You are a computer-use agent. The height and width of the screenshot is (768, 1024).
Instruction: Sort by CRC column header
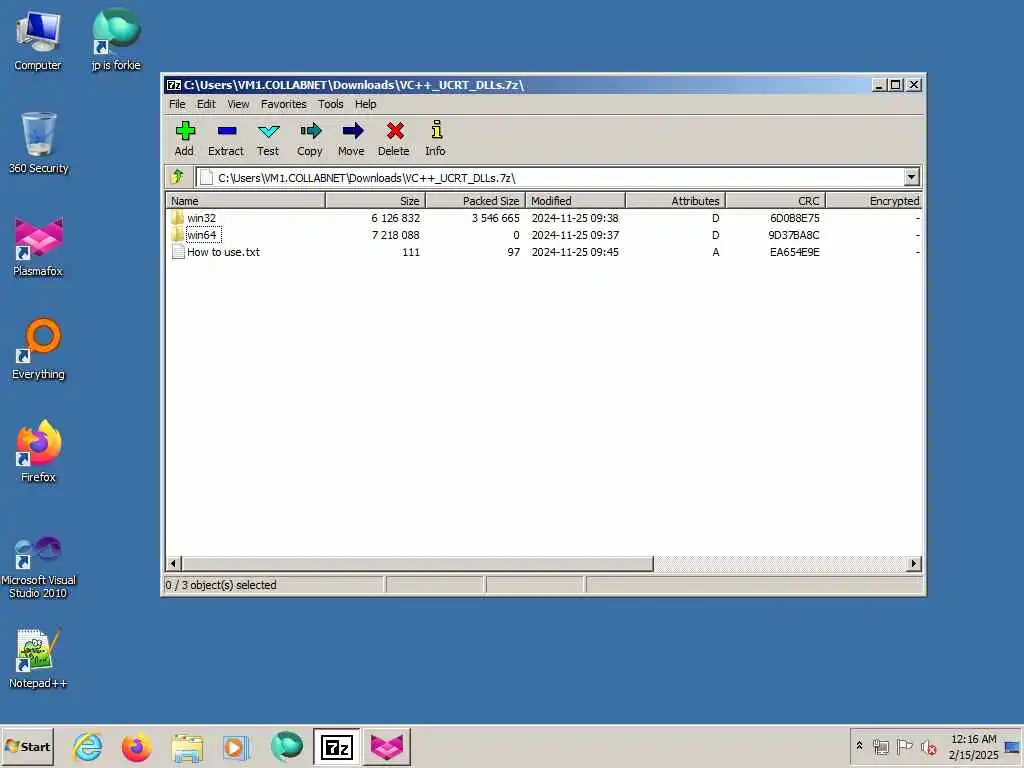(x=776, y=200)
